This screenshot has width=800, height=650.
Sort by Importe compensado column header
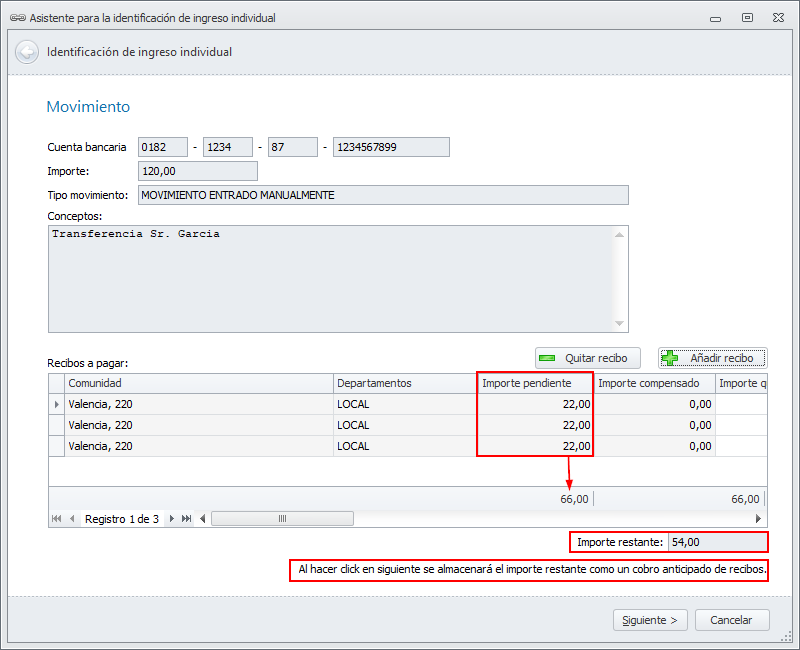tap(655, 383)
